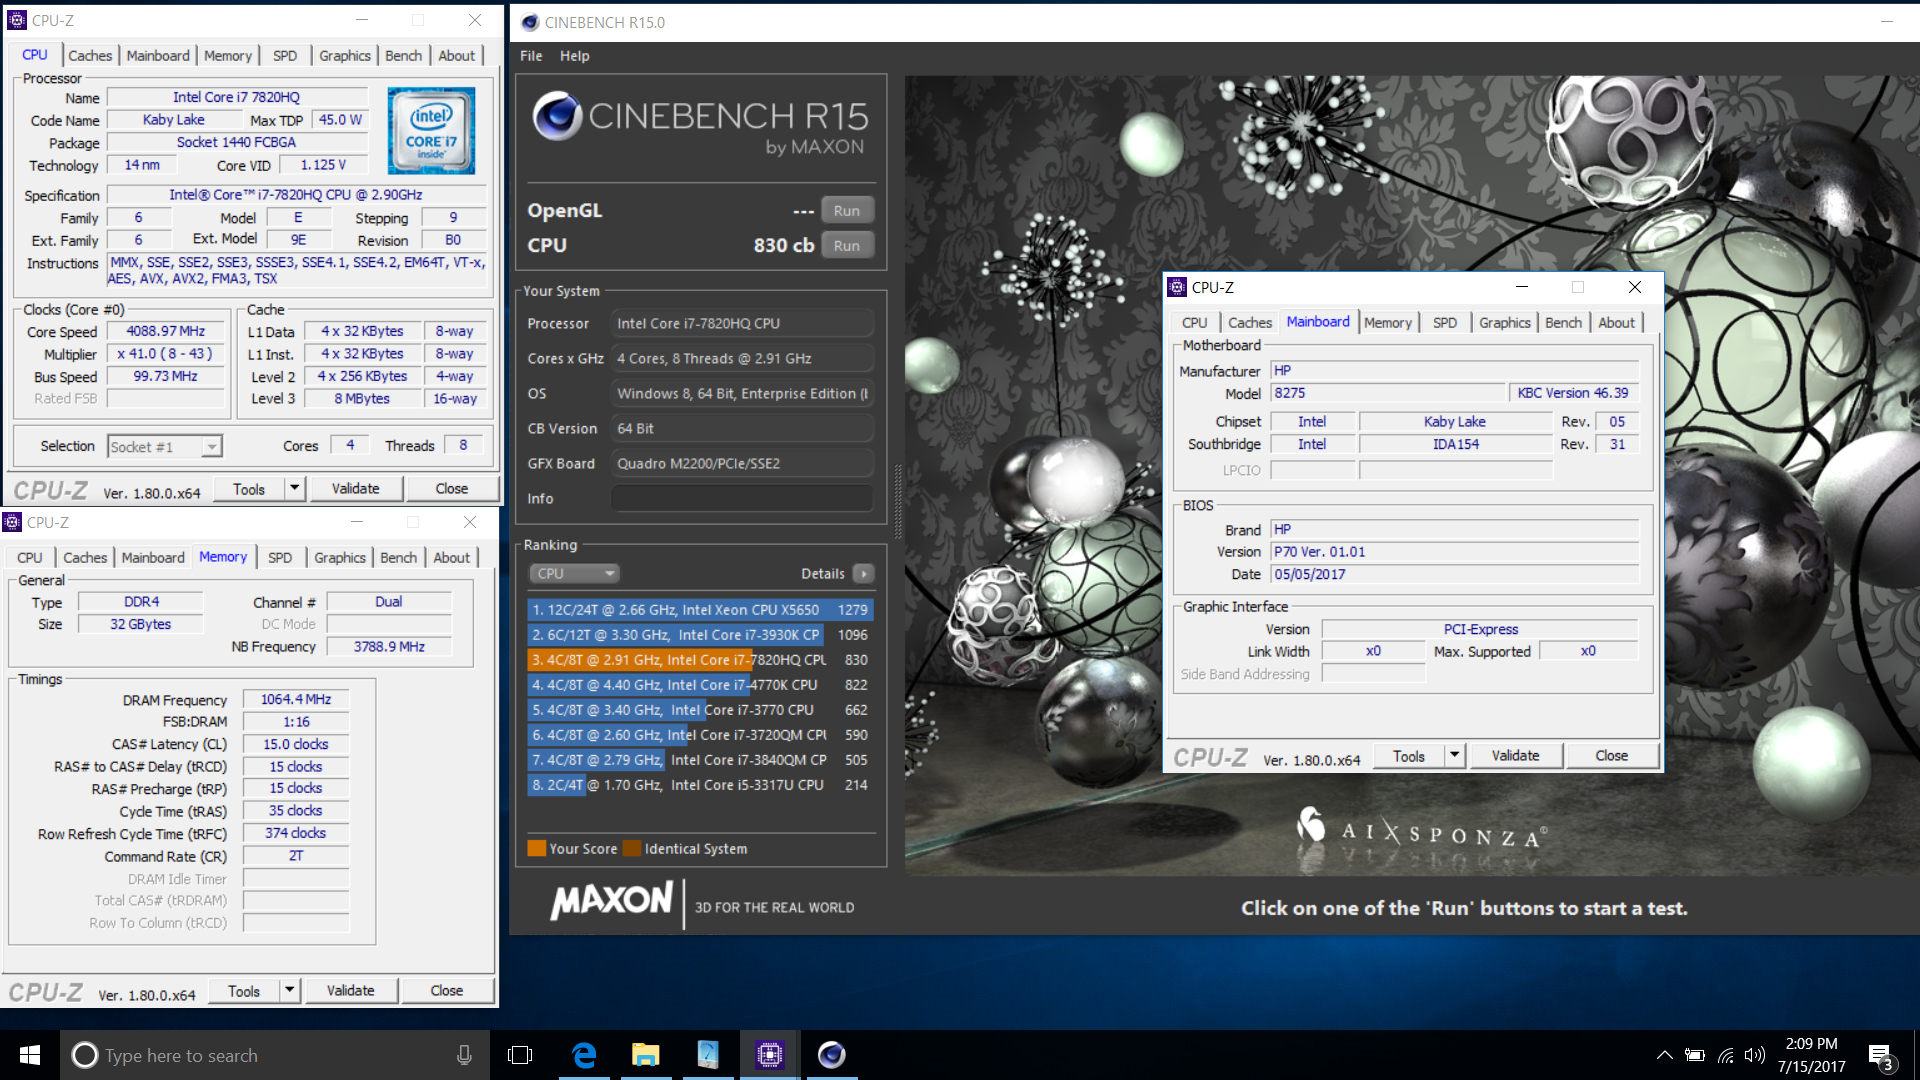Expand Tools dropdown arrow in Mainboard CPU-Z window
The image size is (1920, 1080).
click(1455, 756)
